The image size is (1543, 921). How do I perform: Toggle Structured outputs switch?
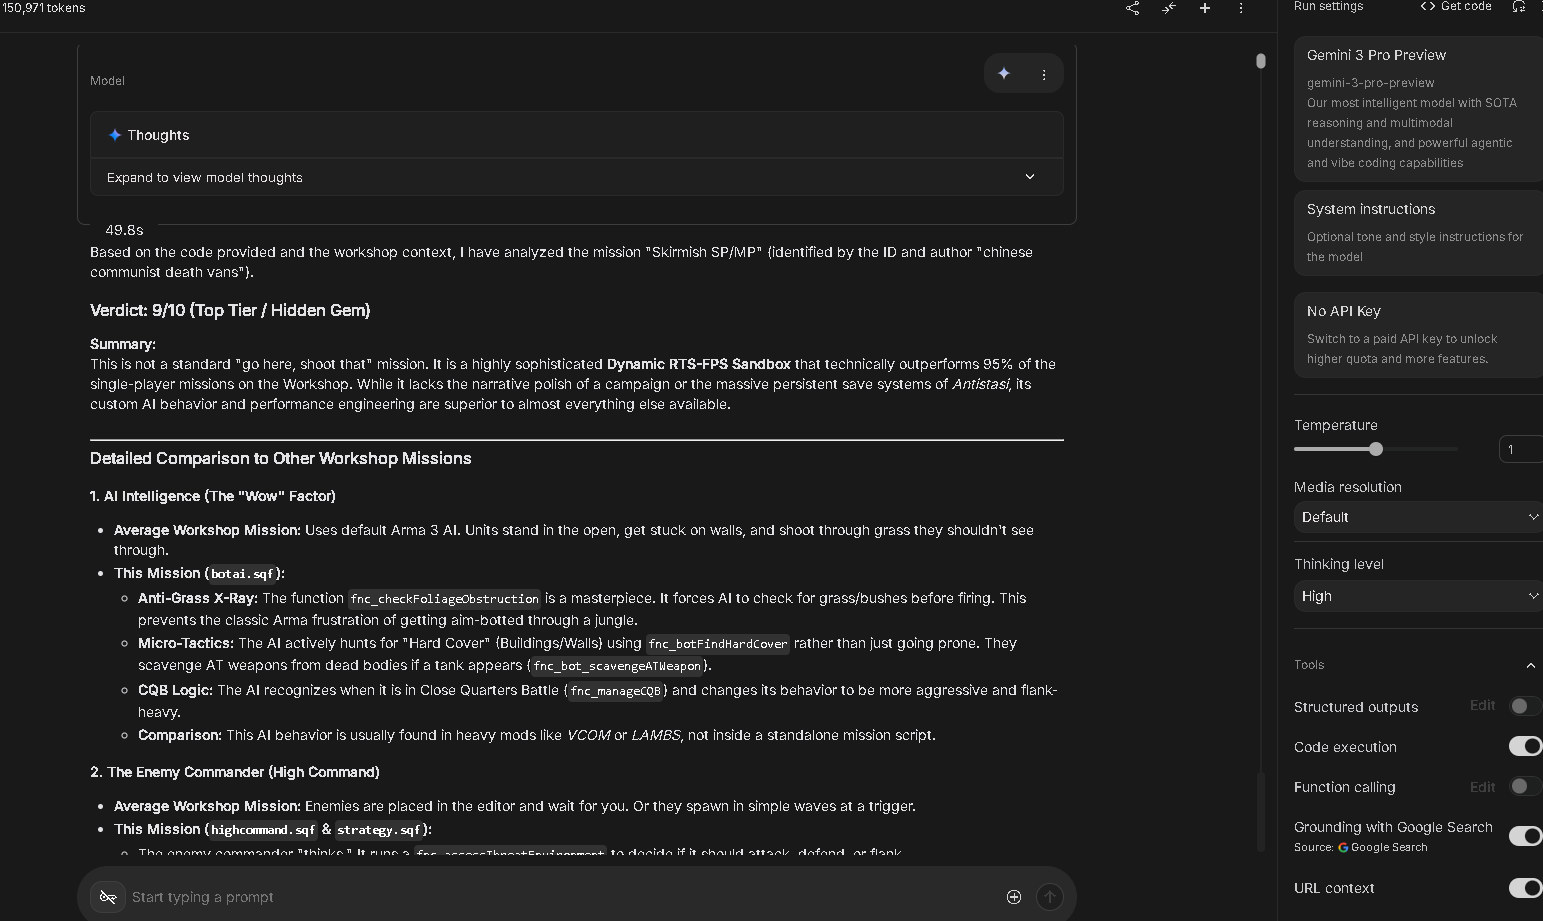pos(1524,706)
